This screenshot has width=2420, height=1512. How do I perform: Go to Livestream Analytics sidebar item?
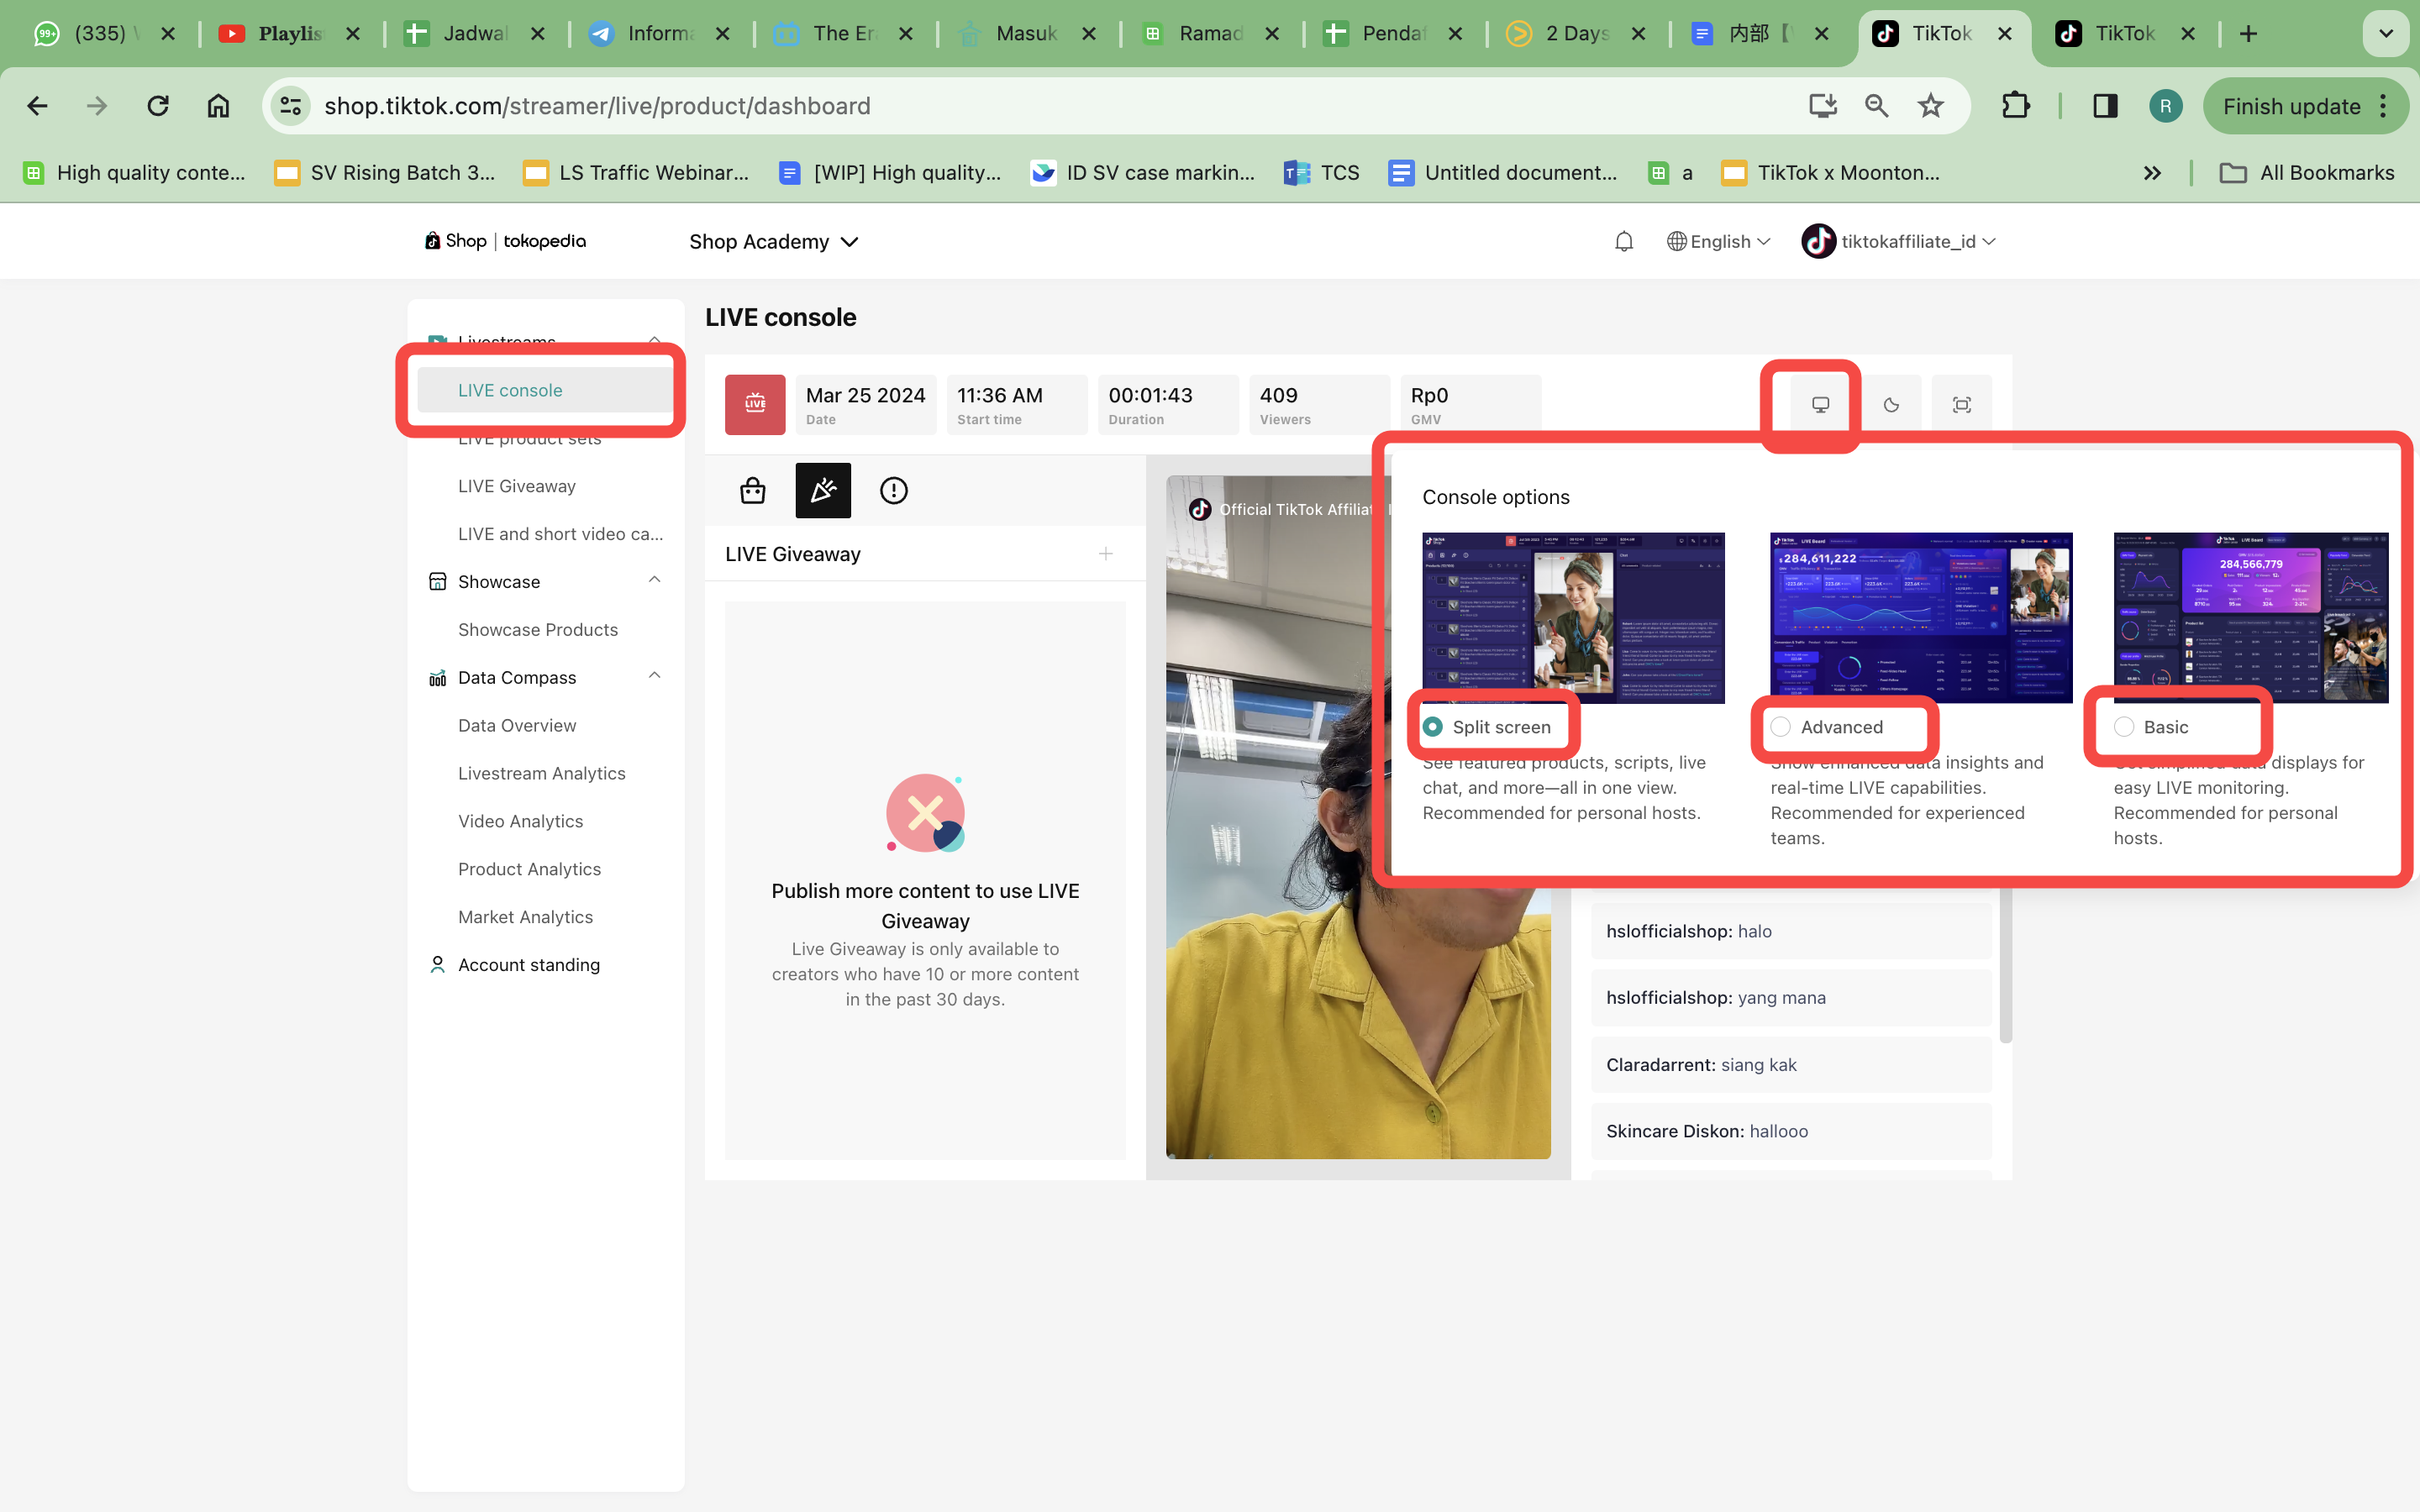(x=541, y=773)
